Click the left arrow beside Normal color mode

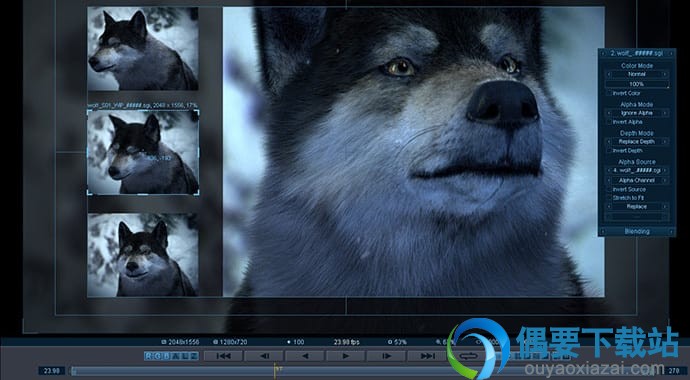[609, 74]
